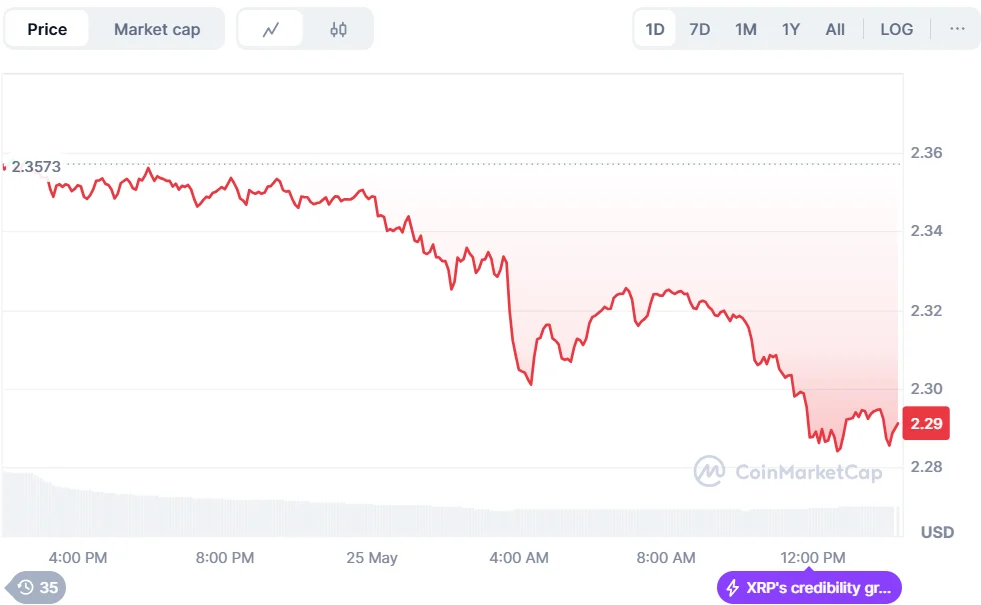Click the history clock icon badge
The height and width of the screenshot is (605, 981).
(26, 588)
